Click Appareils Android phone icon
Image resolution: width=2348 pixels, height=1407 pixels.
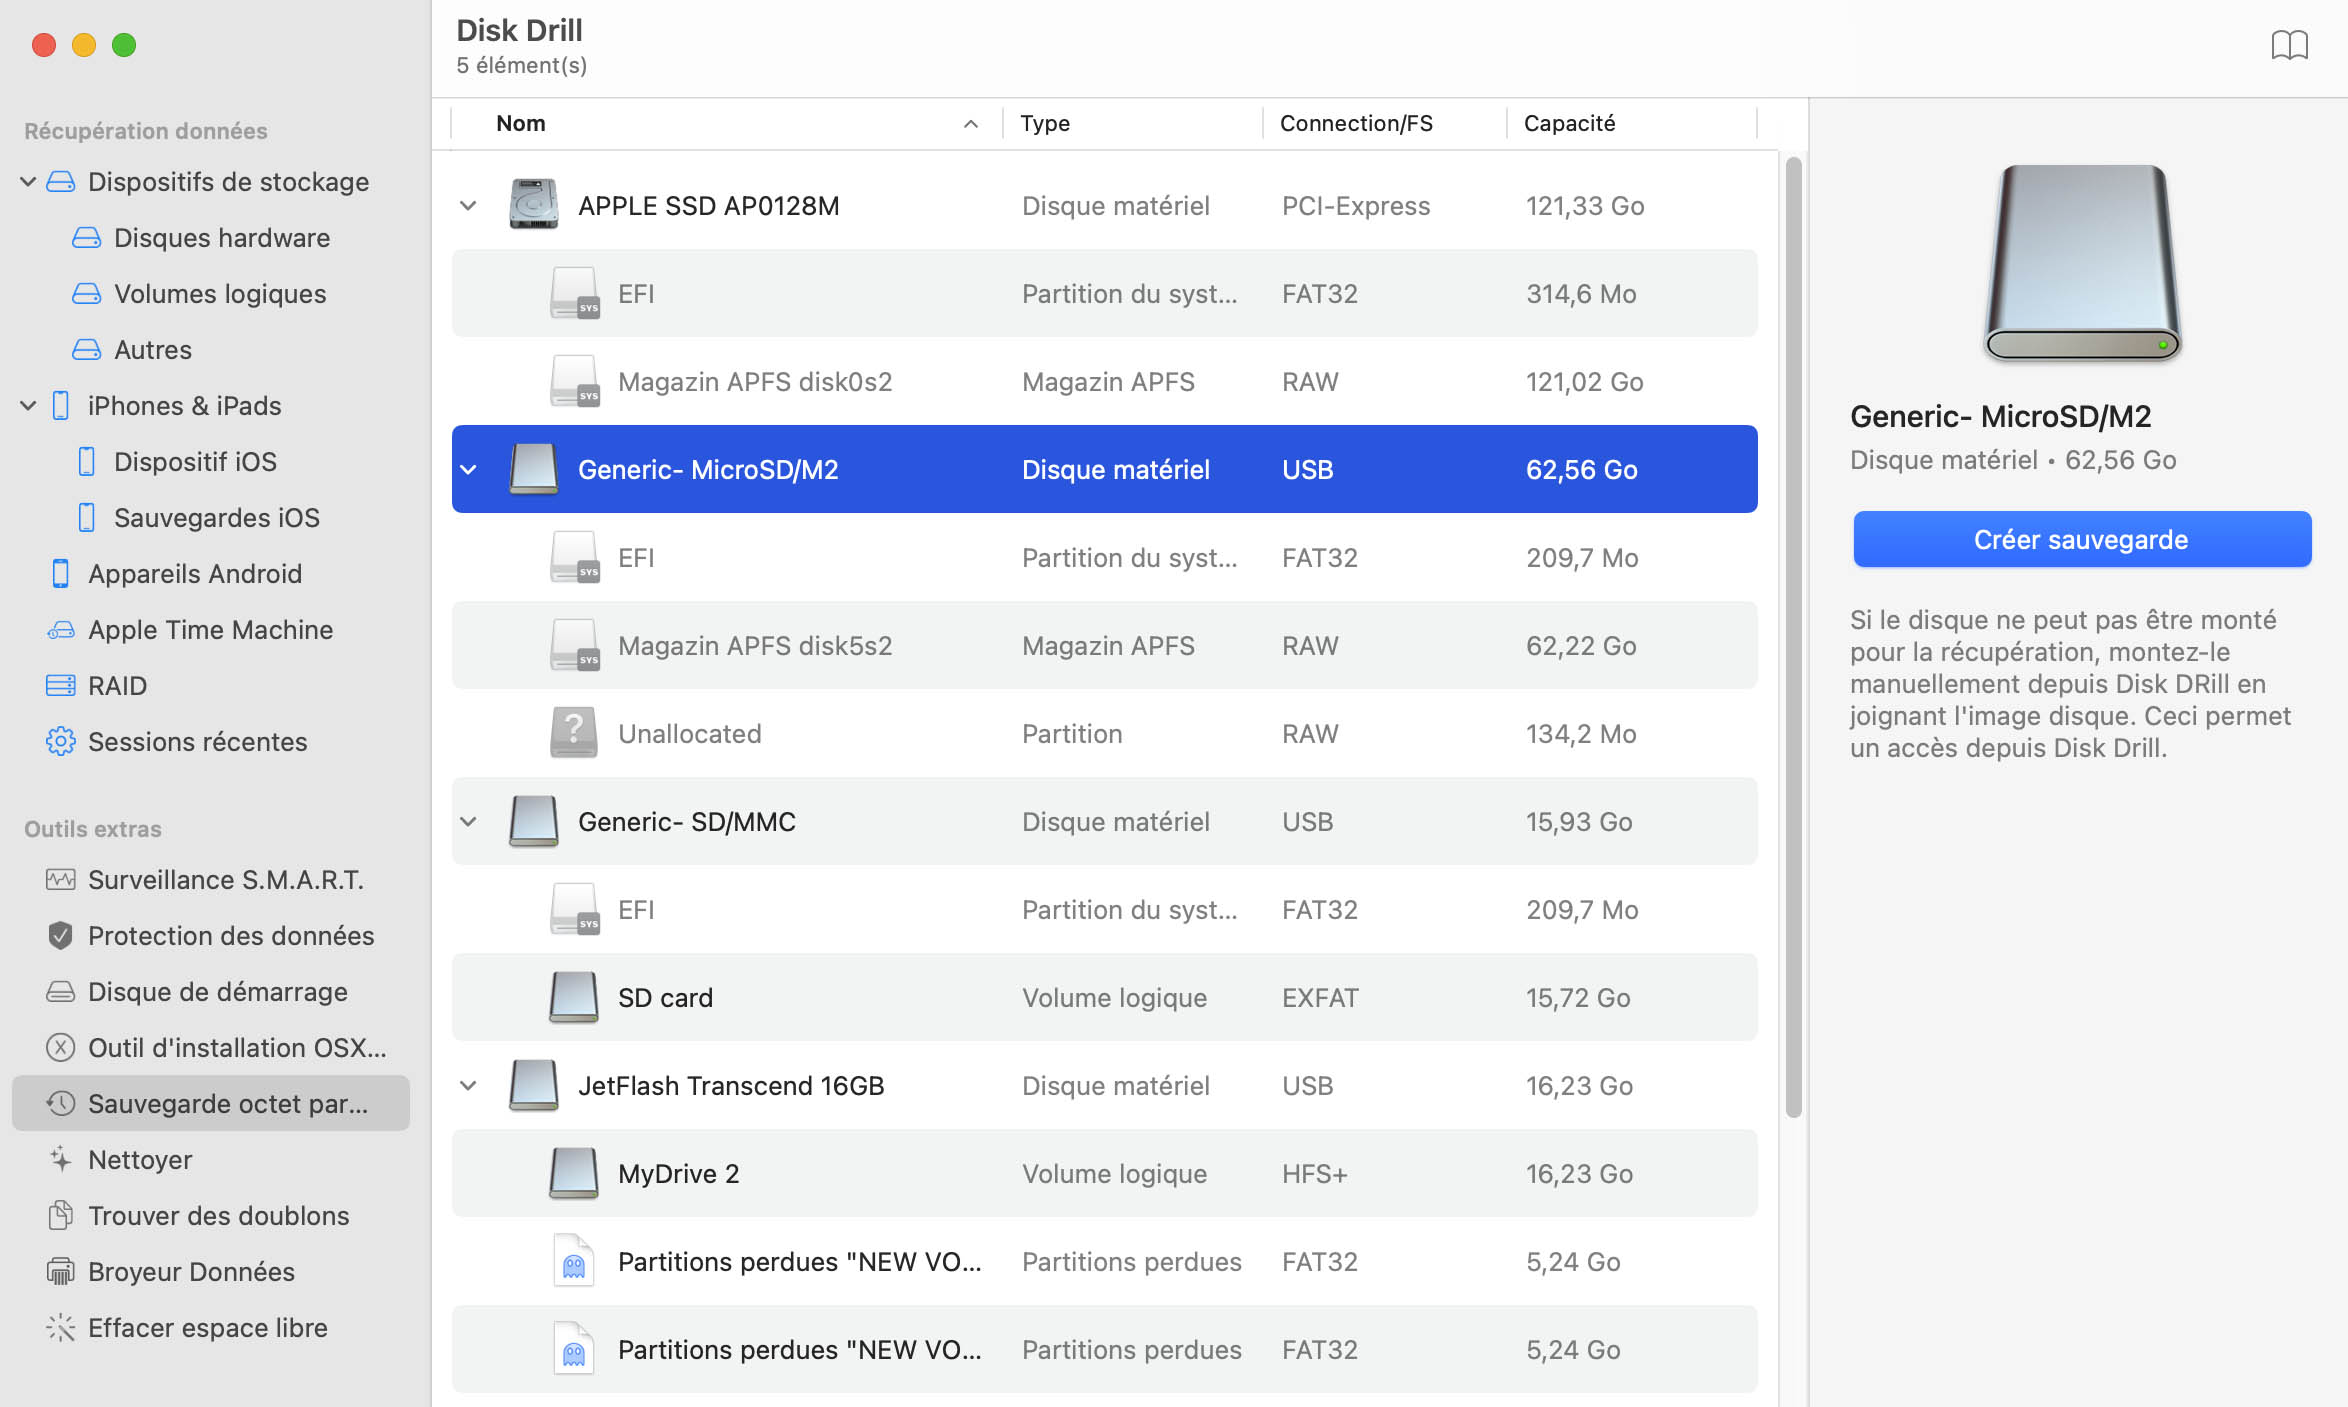[x=60, y=574]
